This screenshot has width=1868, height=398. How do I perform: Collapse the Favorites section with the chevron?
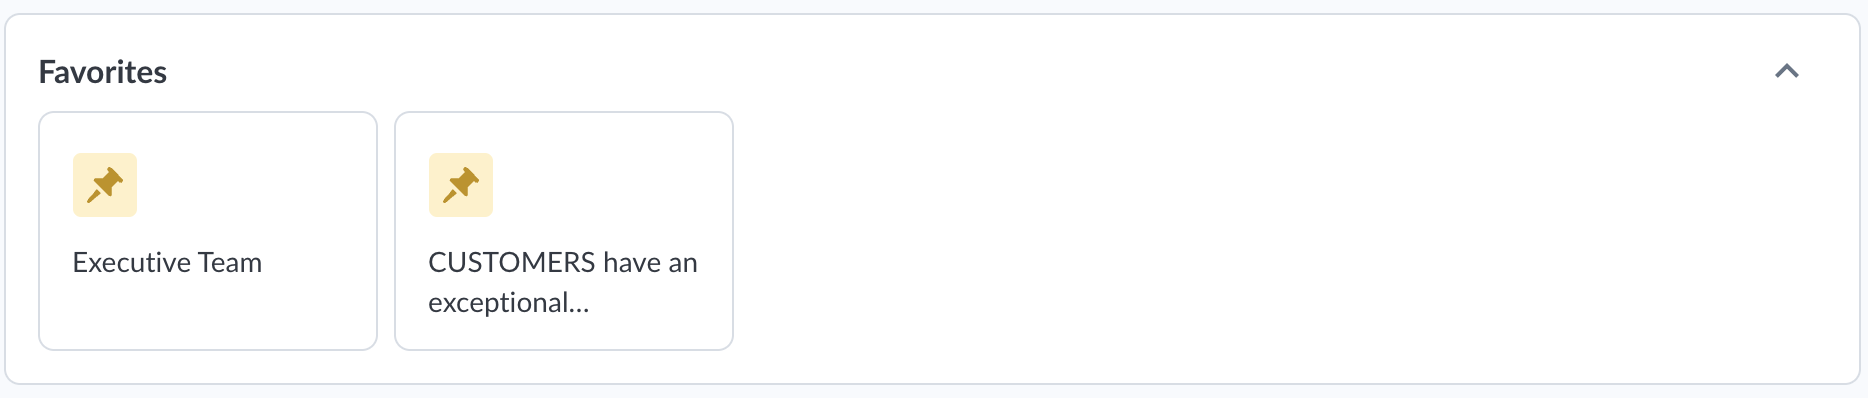(x=1787, y=71)
